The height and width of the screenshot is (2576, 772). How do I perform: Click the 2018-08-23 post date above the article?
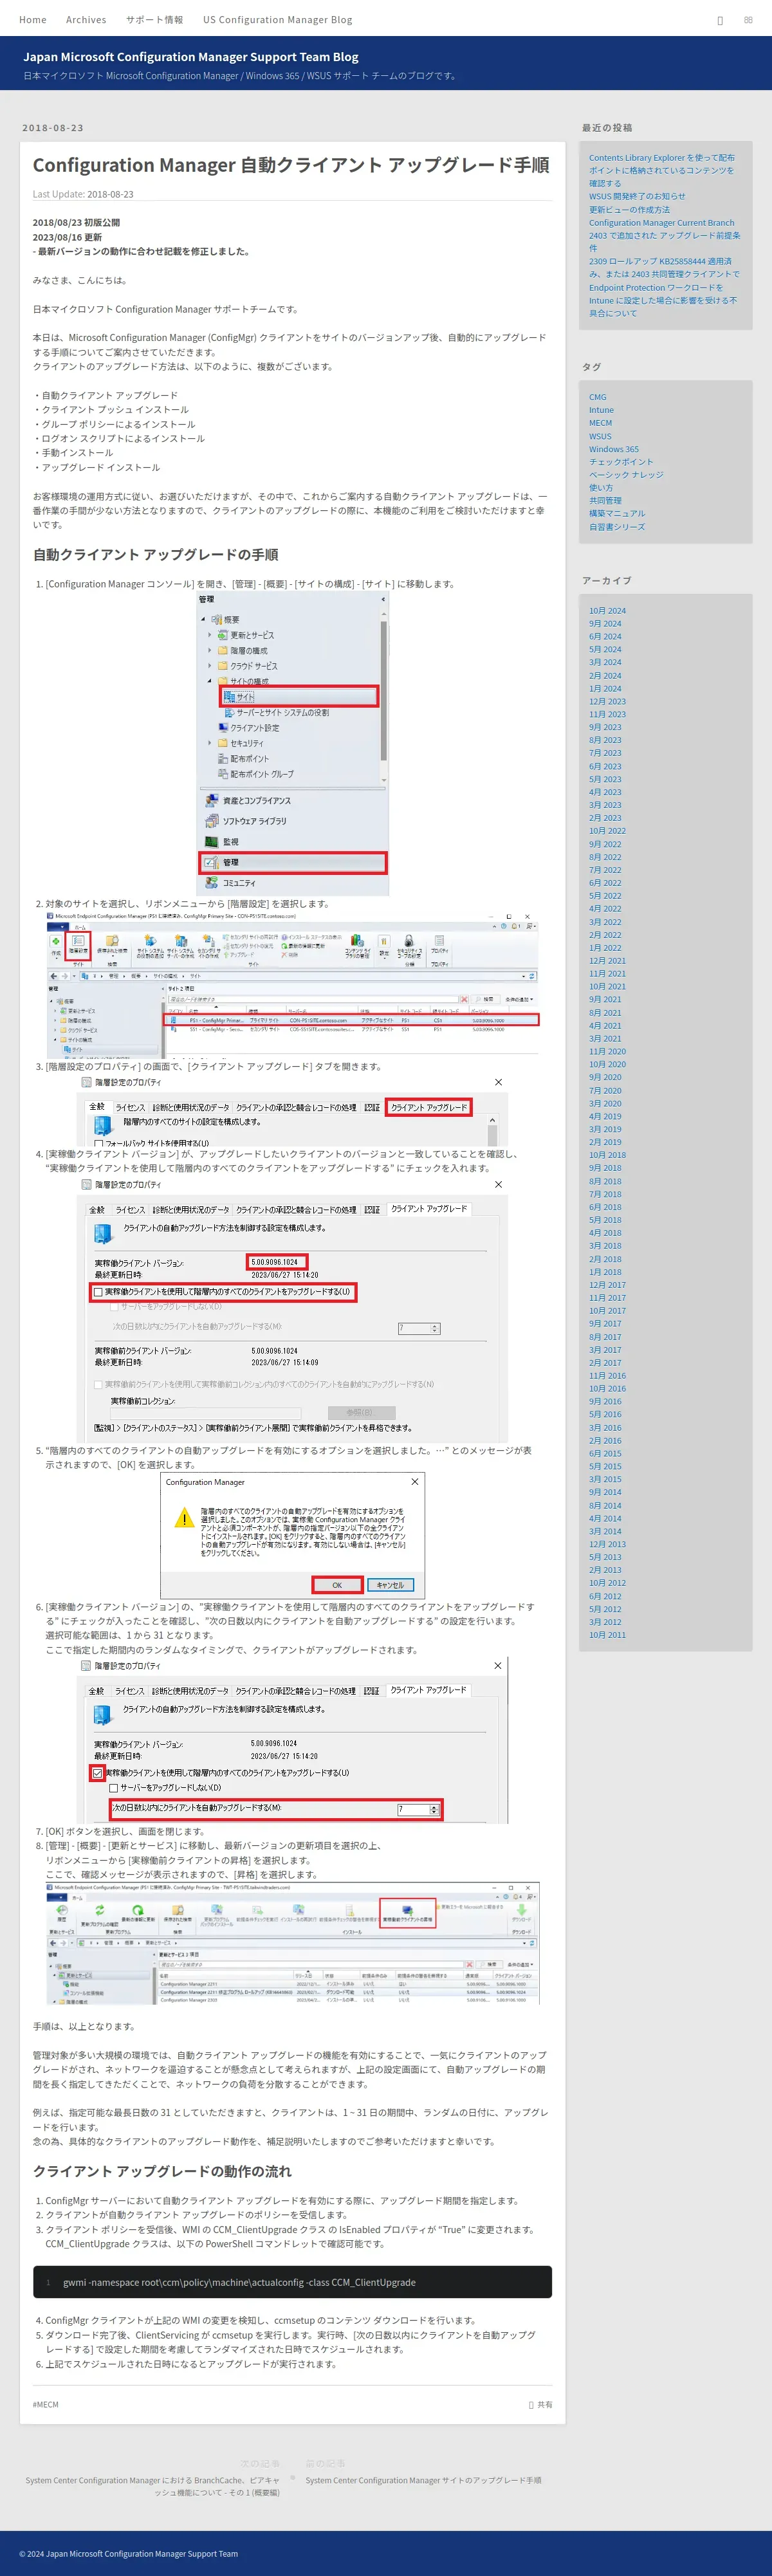53,128
